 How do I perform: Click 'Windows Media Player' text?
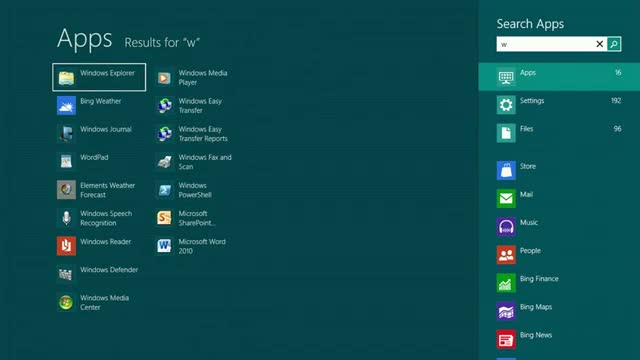203,78
